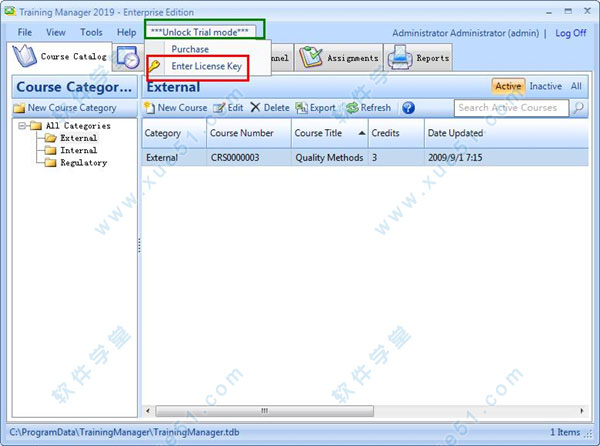Click the Edit button label
The image size is (600, 446).
tap(235, 108)
